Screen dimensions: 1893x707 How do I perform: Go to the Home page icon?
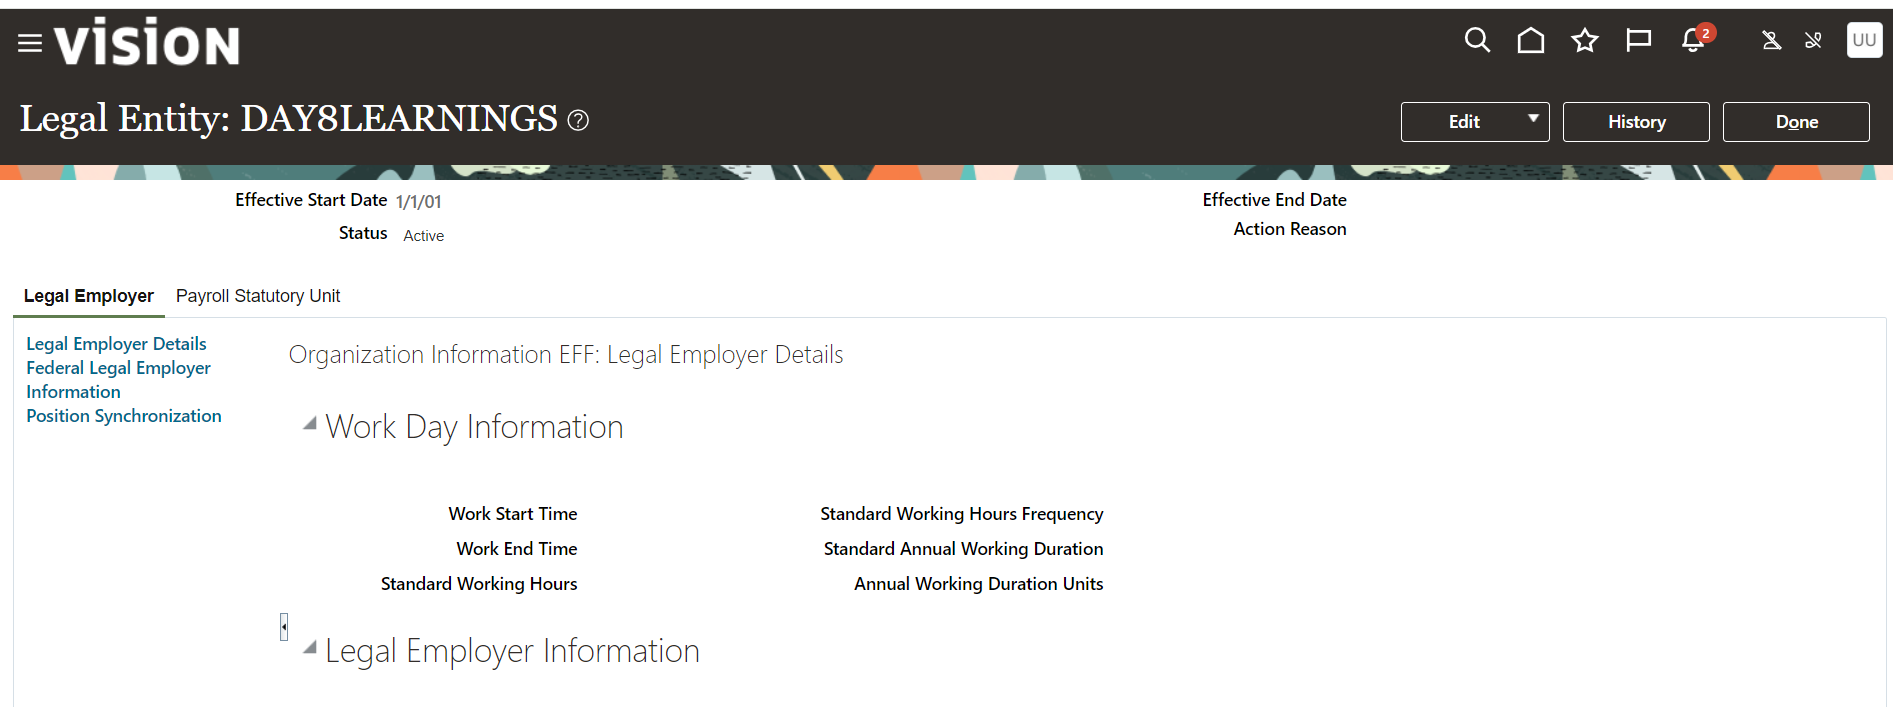pyautogui.click(x=1530, y=40)
